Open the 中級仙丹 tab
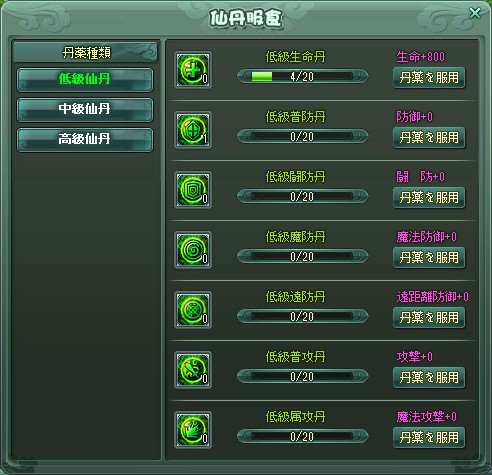 pyautogui.click(x=85, y=110)
